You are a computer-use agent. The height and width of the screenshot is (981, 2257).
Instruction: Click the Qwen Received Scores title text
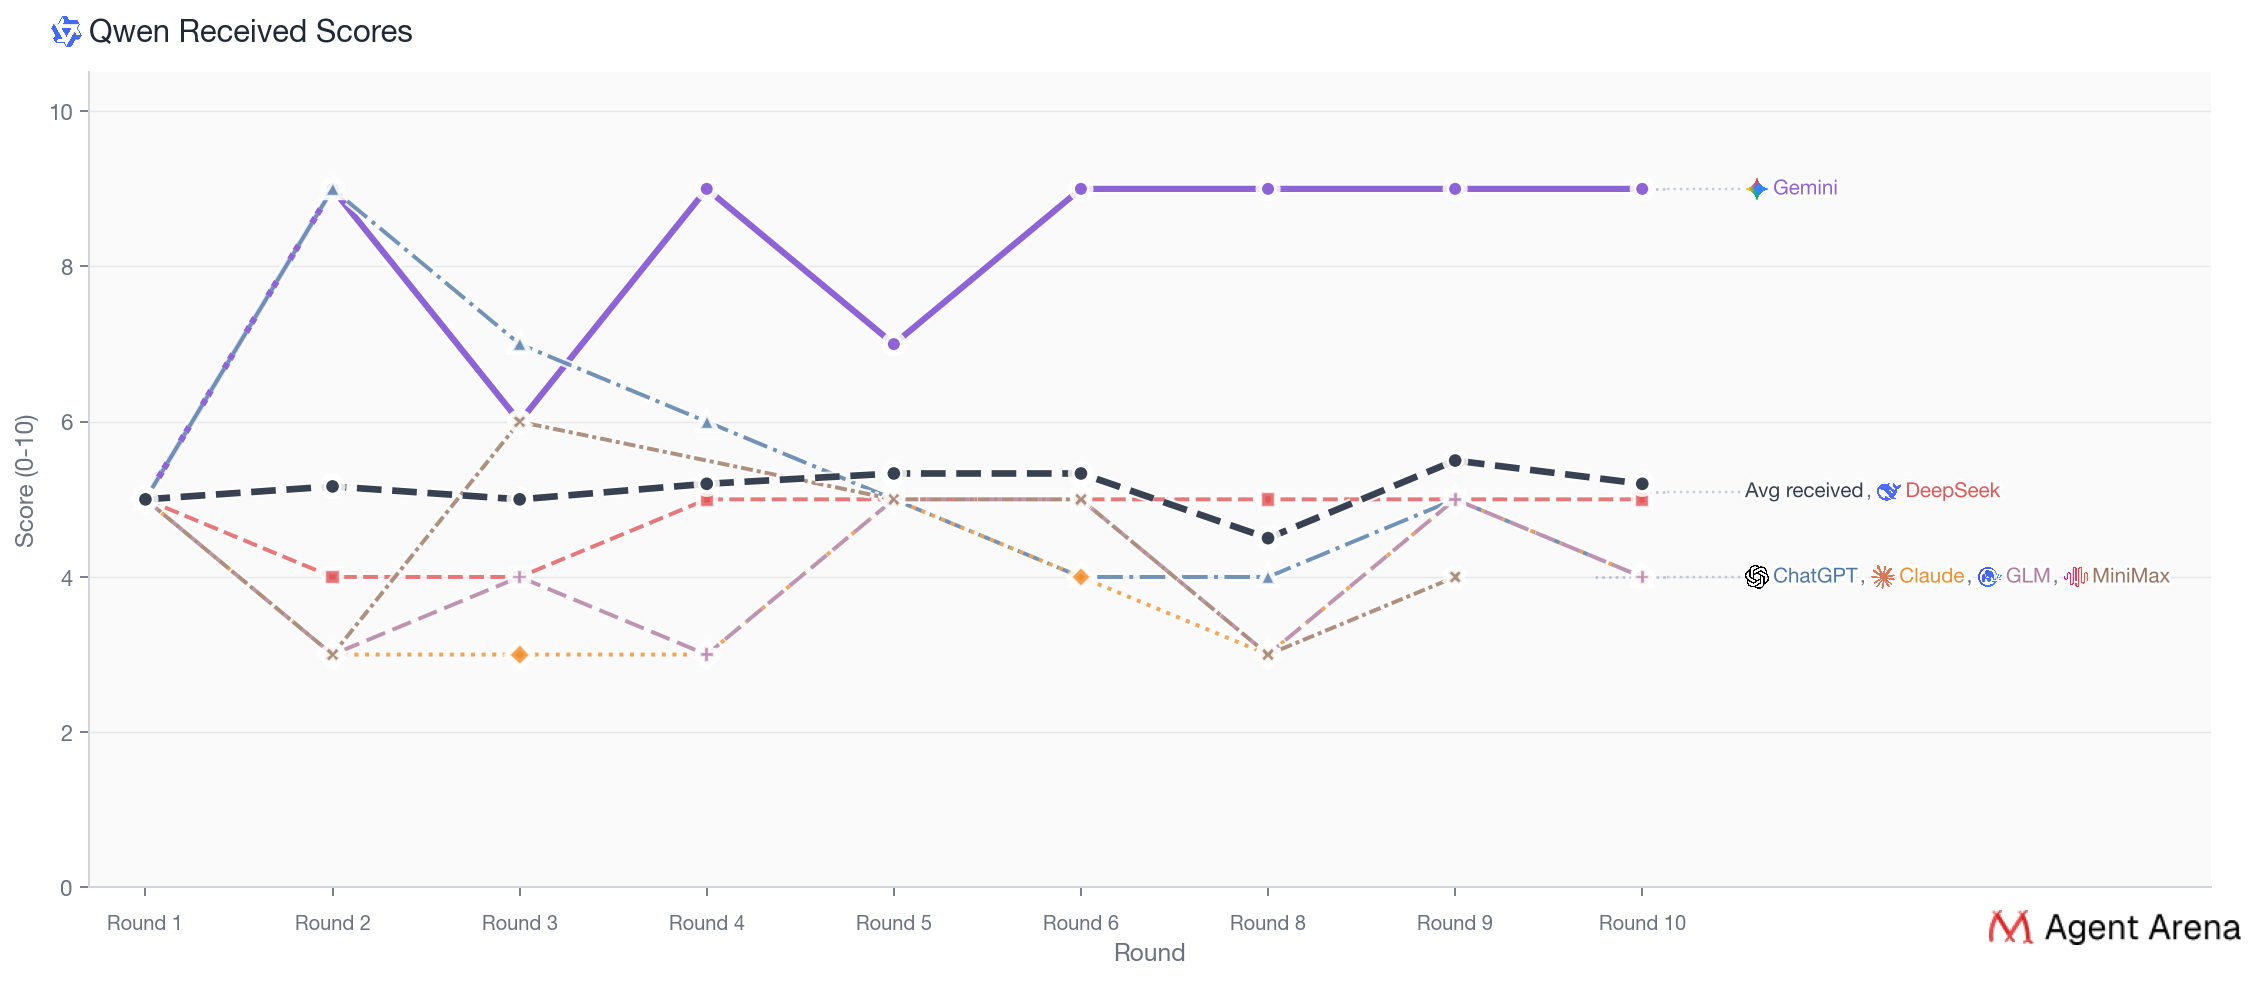tap(250, 32)
